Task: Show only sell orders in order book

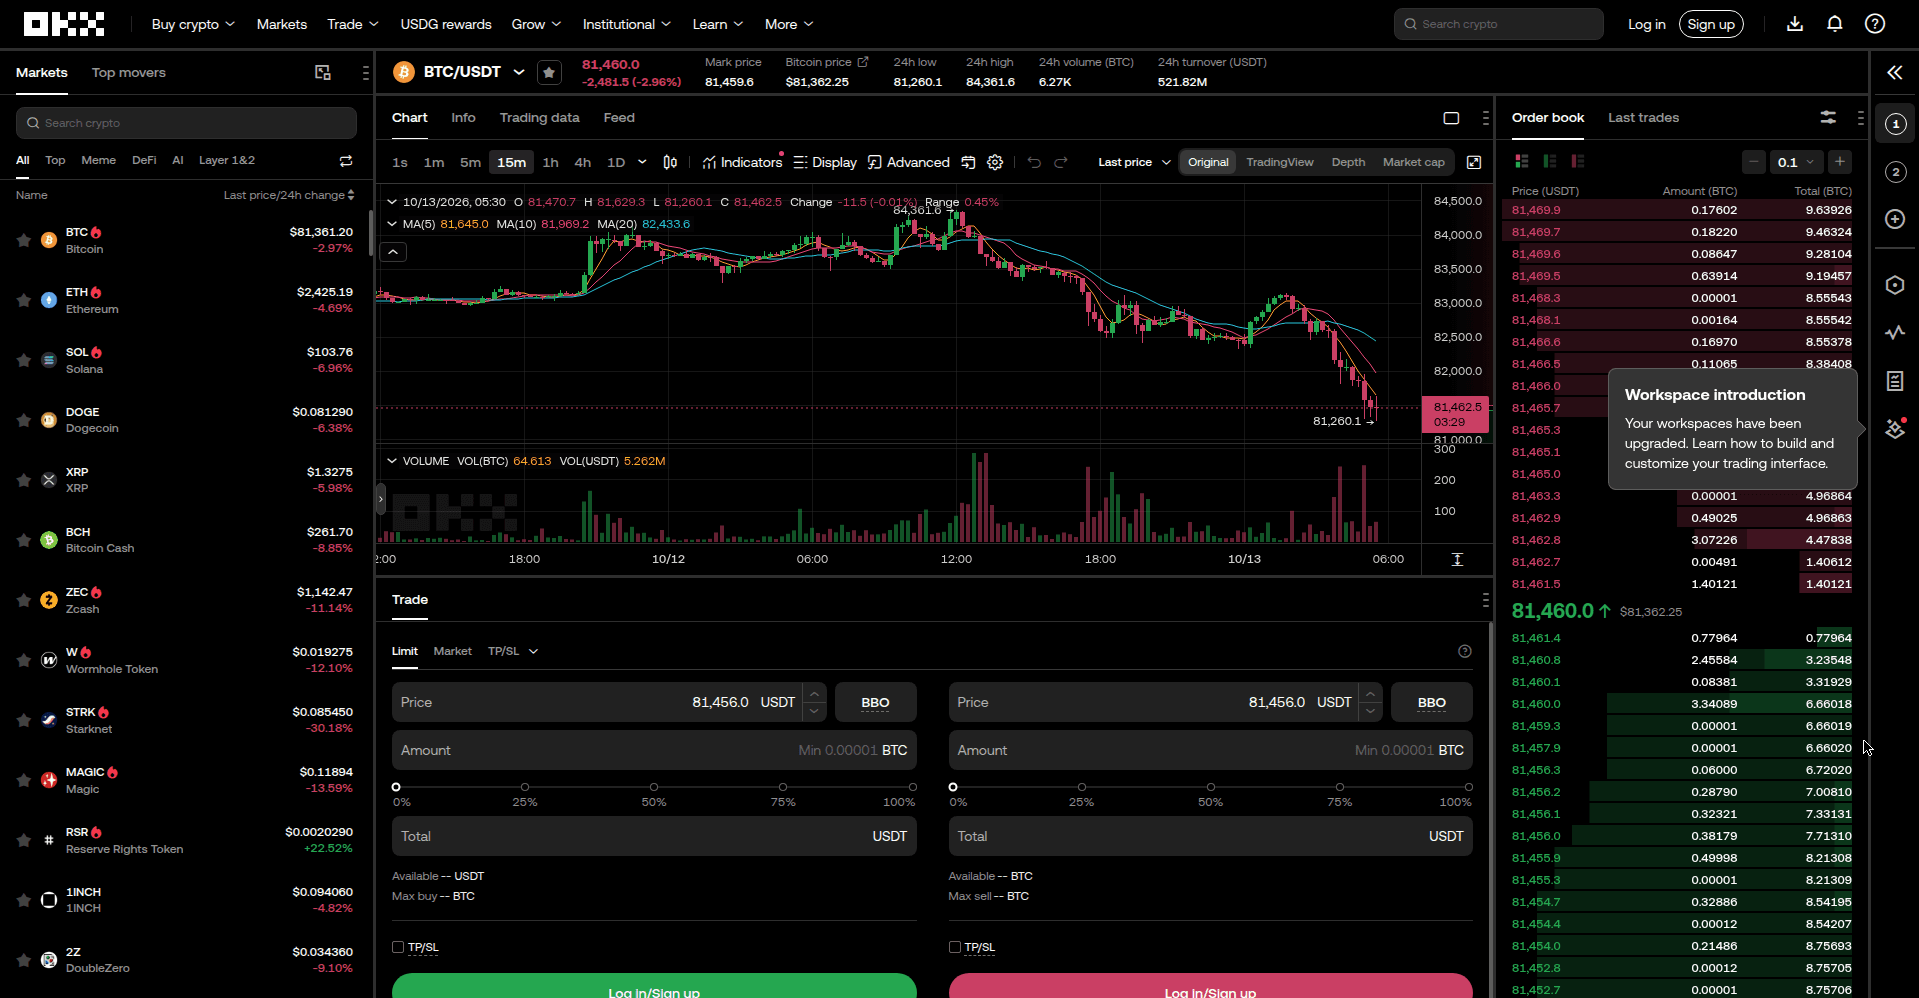Action: coord(1578,161)
